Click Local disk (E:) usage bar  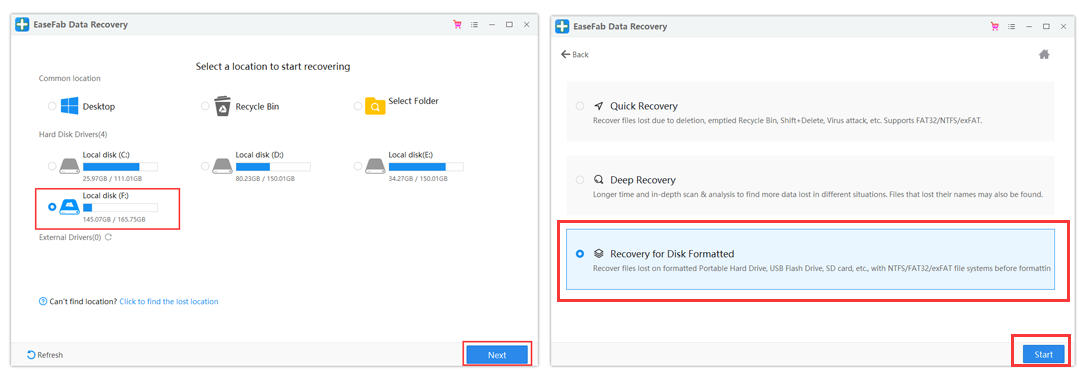pyautogui.click(x=425, y=167)
